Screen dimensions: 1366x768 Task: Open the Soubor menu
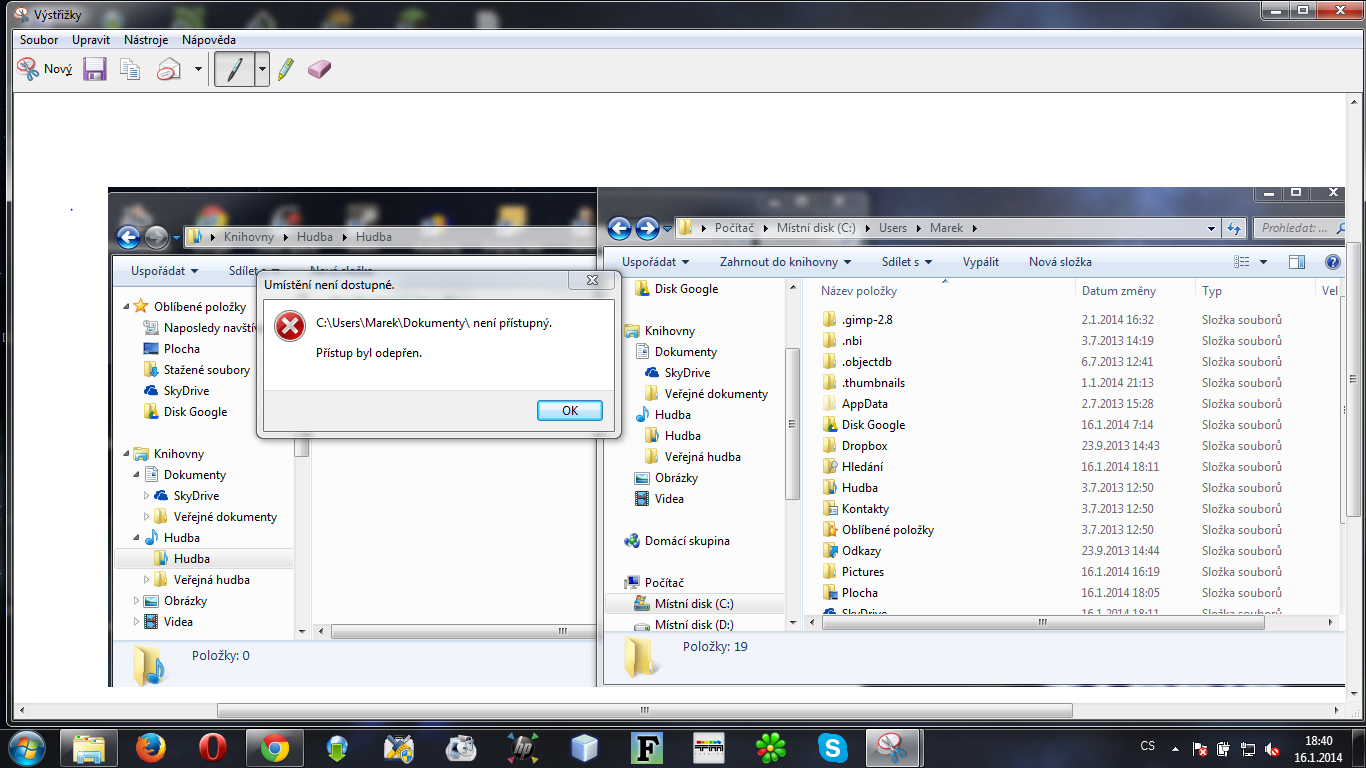(x=39, y=40)
